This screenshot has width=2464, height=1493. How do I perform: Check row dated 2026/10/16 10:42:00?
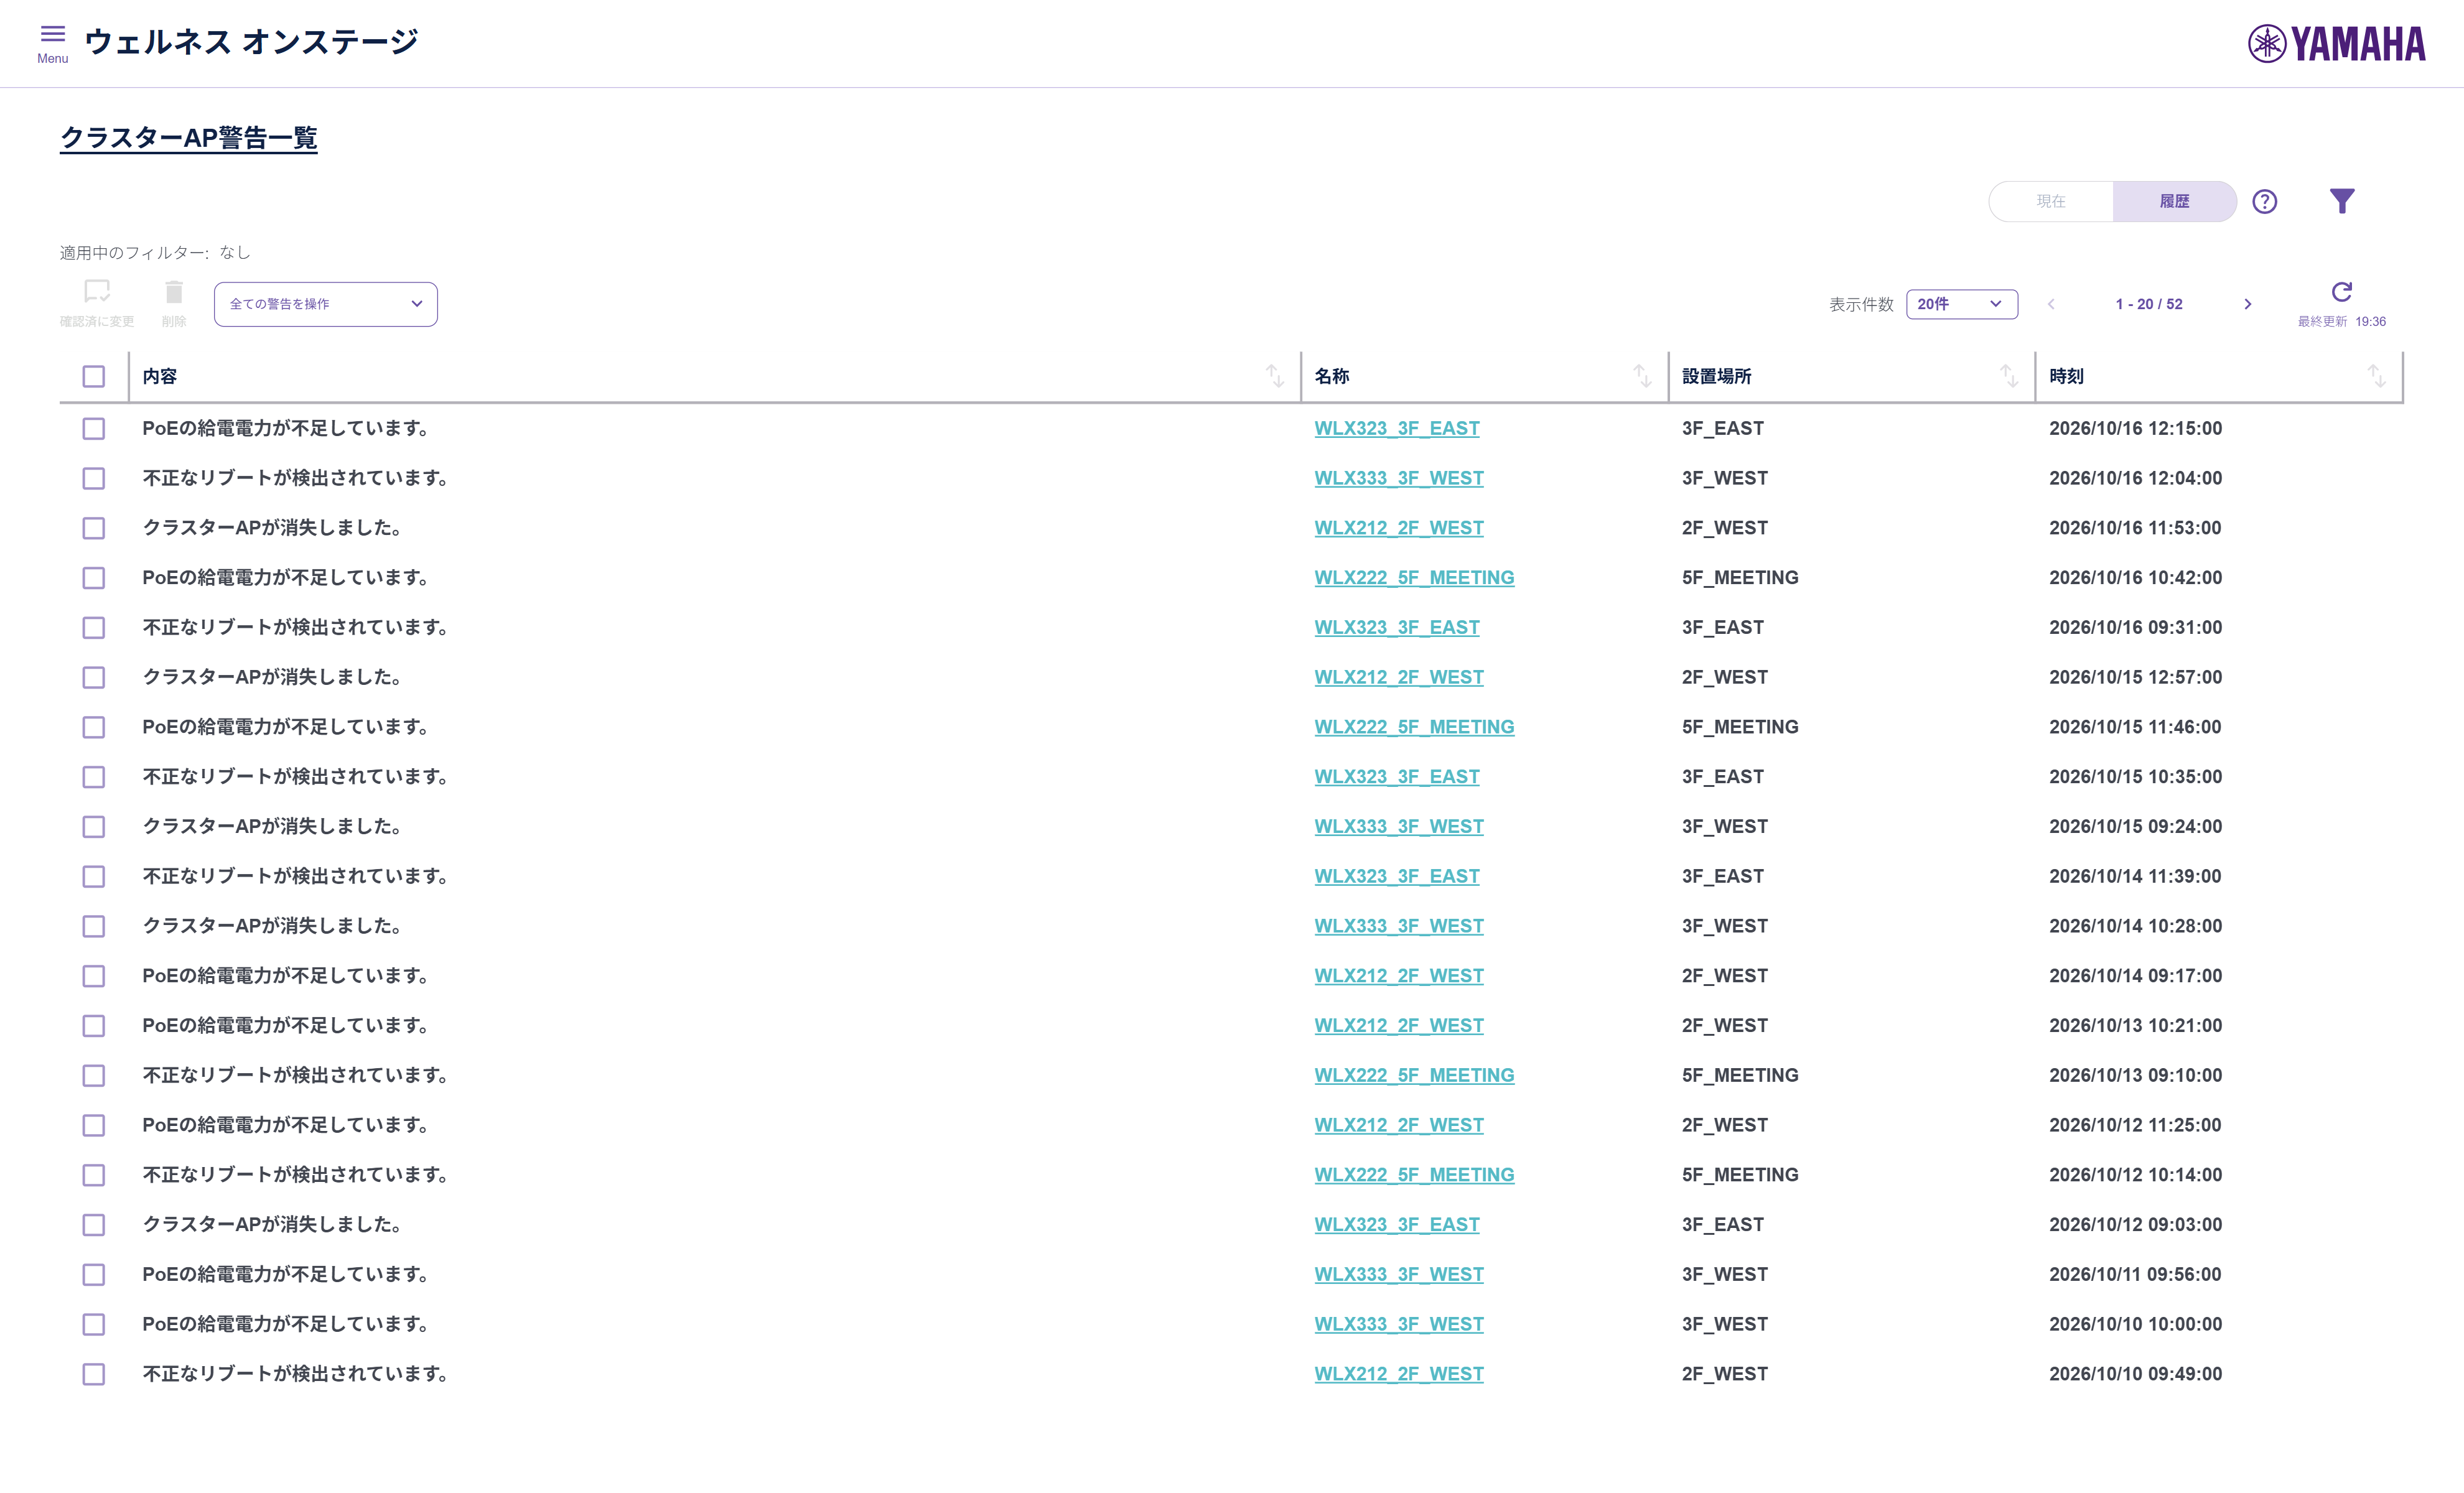[x=93, y=578]
